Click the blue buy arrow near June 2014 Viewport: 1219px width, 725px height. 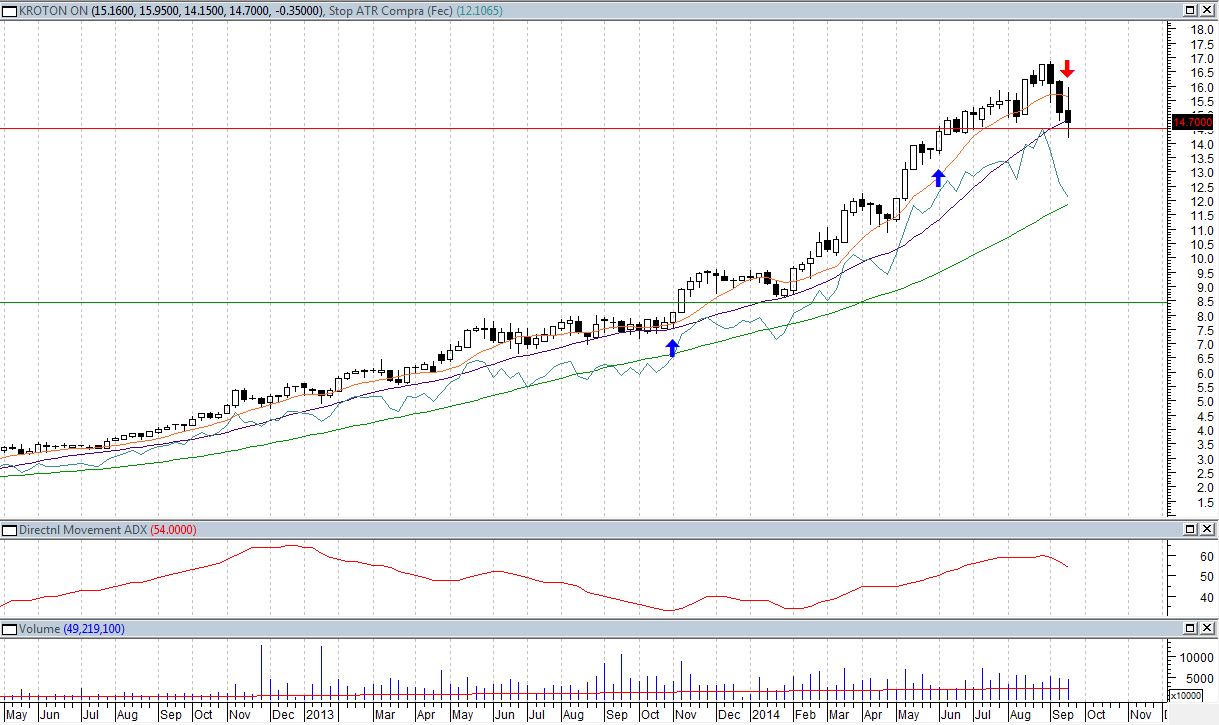938,178
